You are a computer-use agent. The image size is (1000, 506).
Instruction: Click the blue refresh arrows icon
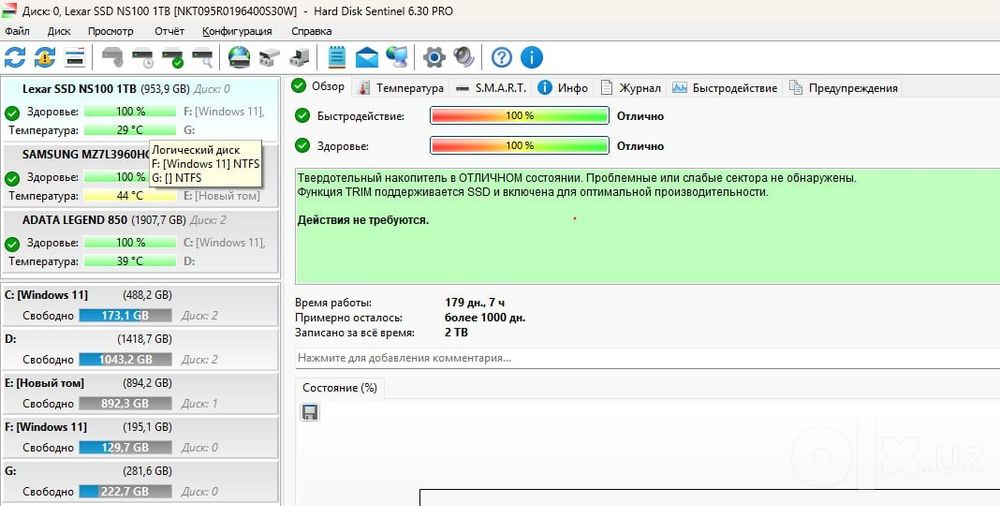[15, 57]
